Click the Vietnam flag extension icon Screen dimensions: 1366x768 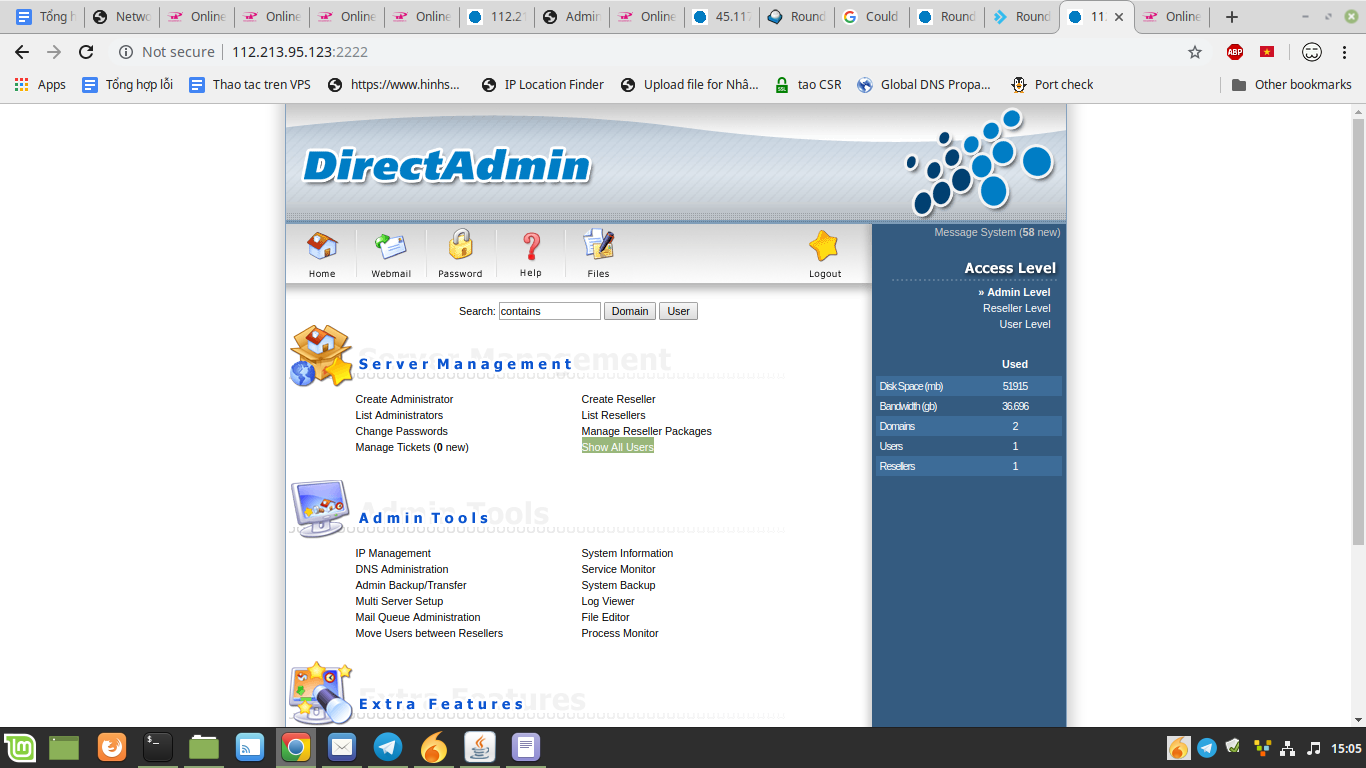click(x=1267, y=52)
